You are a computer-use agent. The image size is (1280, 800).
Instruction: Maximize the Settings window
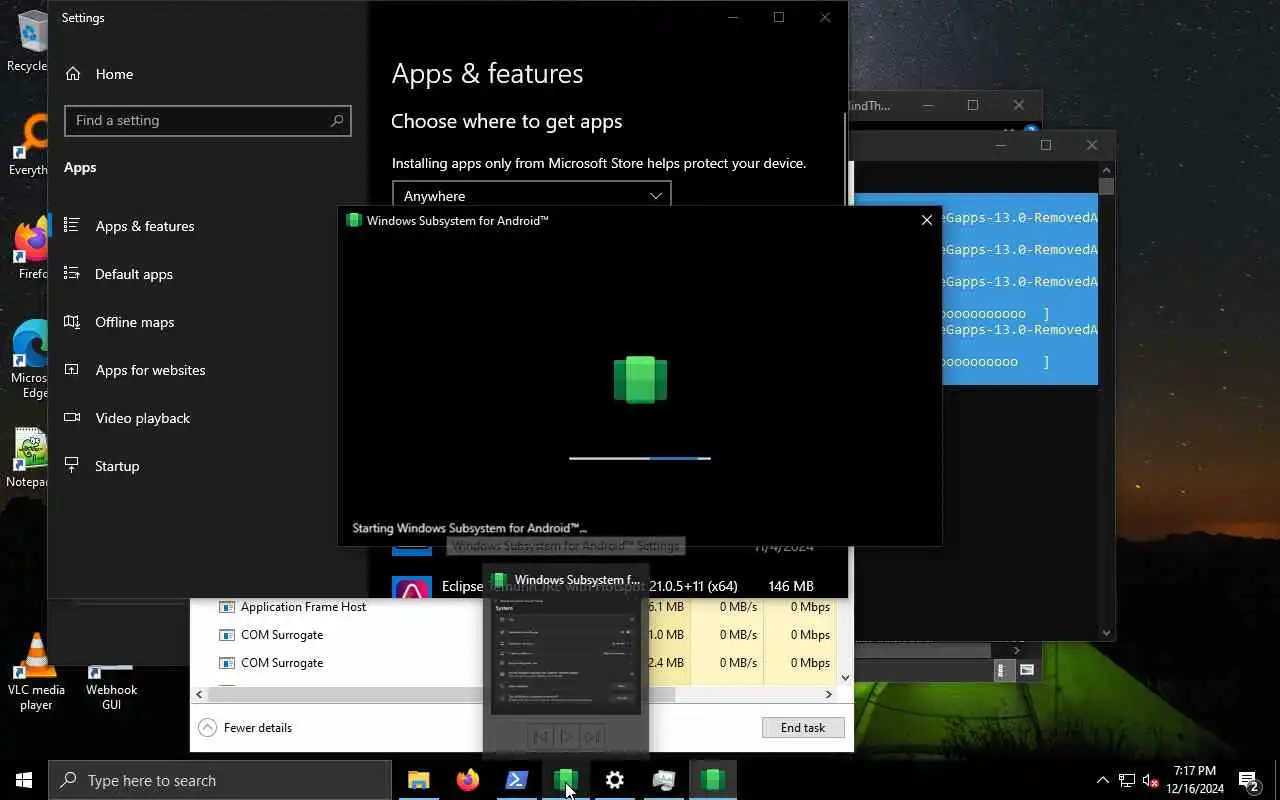779,17
